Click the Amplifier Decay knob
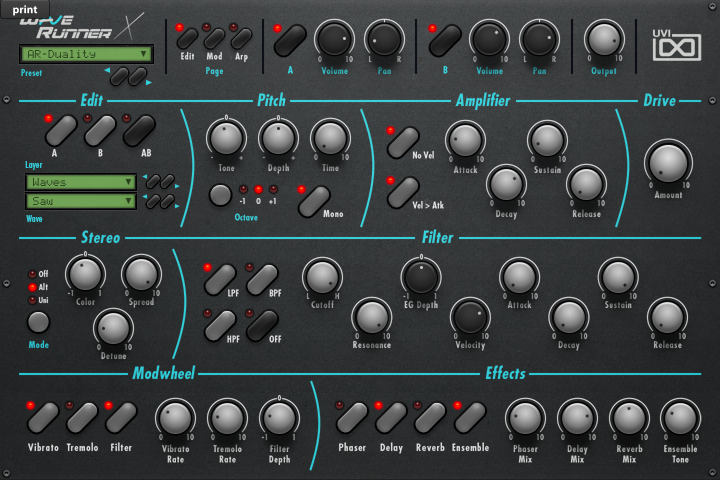Viewport: 720px width, 480px height. coord(506,184)
